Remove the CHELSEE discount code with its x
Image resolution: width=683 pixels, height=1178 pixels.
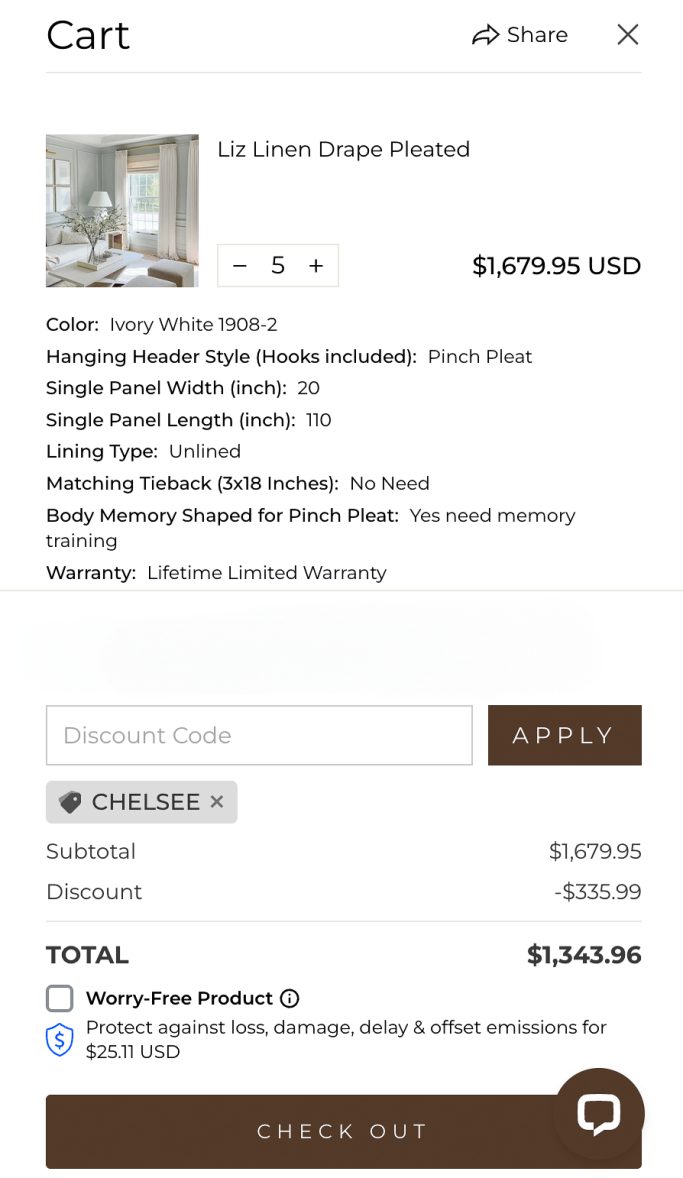pyautogui.click(x=217, y=801)
